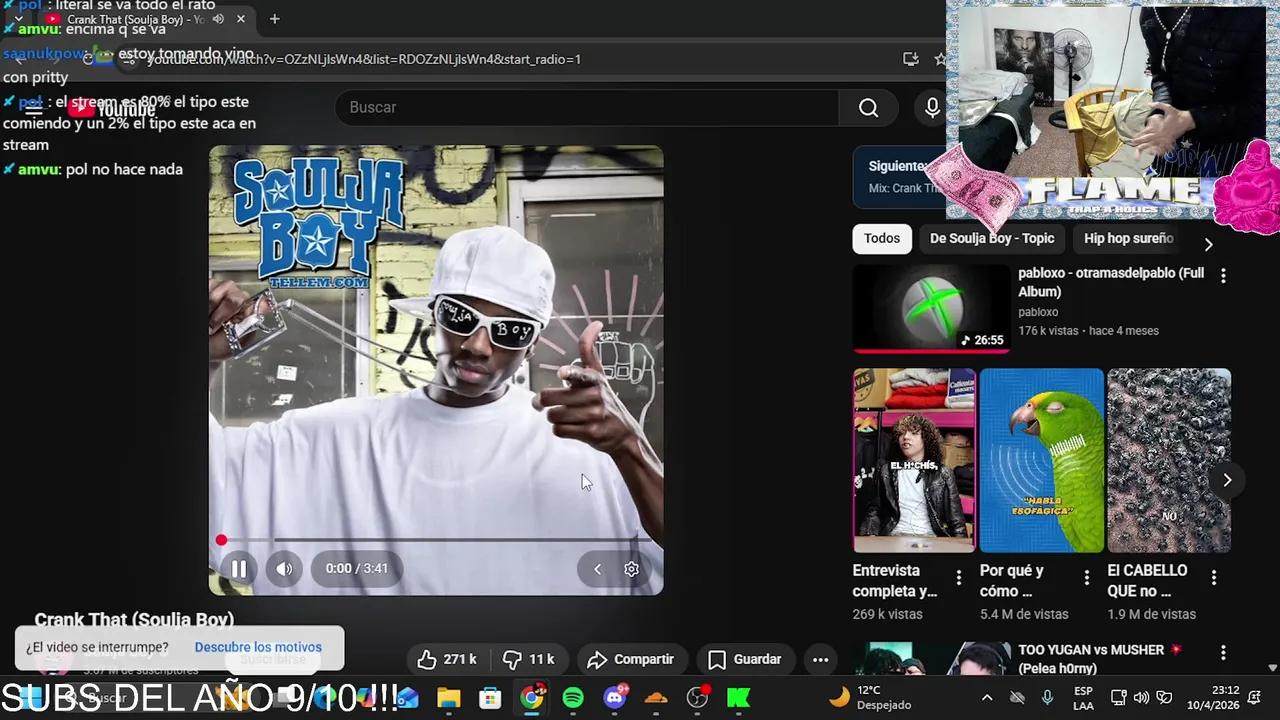This screenshot has height=720, width=1280.
Task: Save the video with Guardar
Action: tap(745, 659)
